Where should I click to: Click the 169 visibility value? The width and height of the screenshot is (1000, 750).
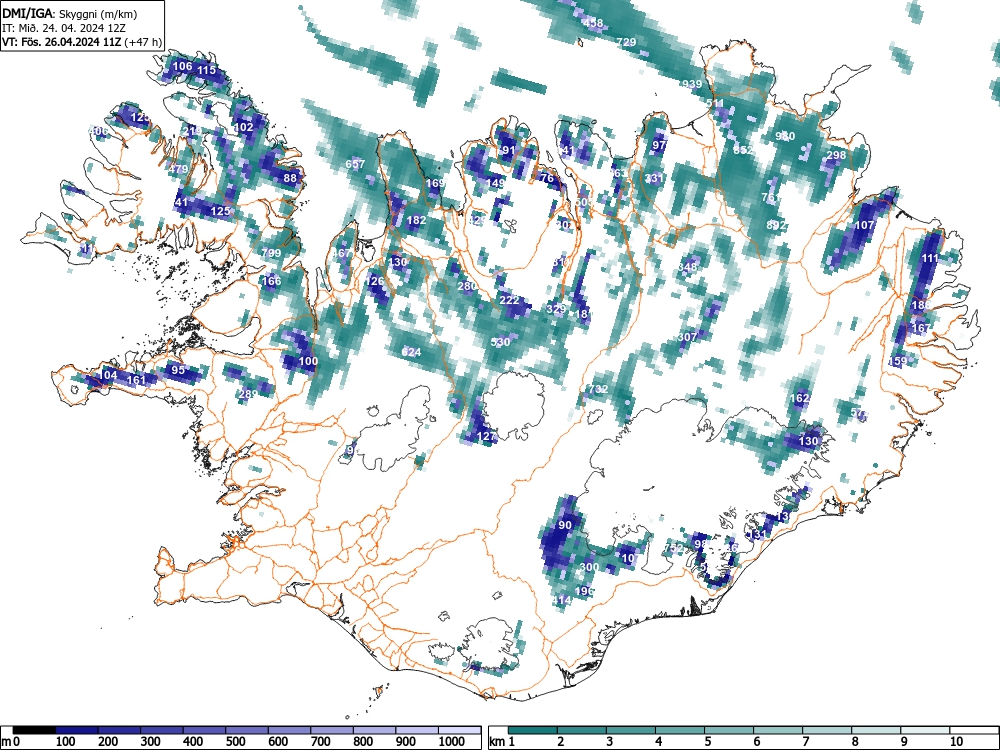click(435, 183)
